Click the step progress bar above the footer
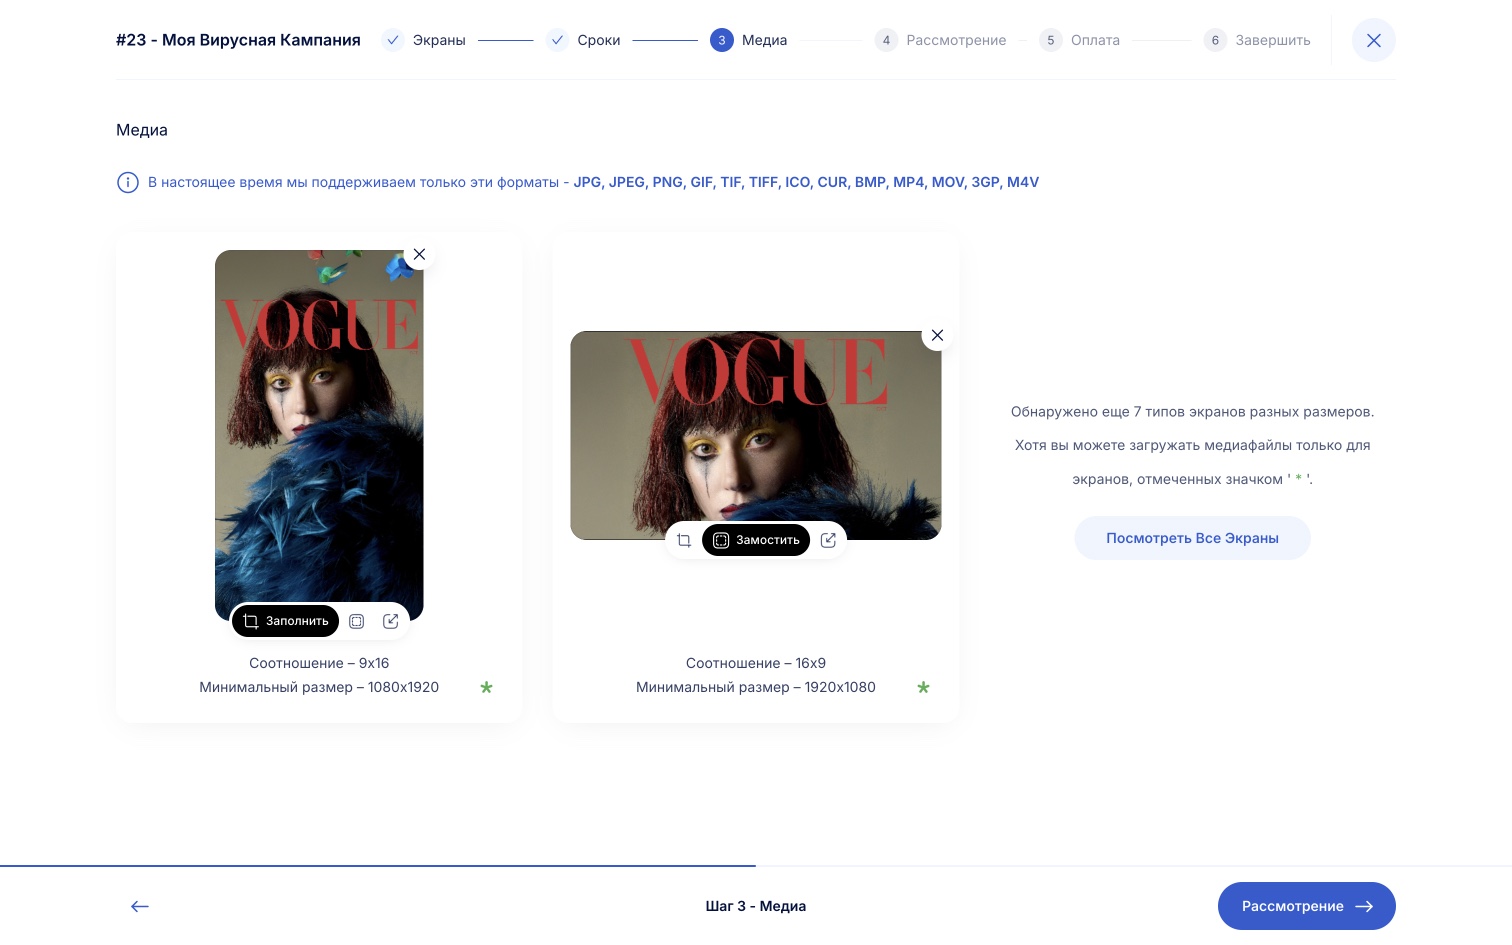The height and width of the screenshot is (945, 1512). point(756,866)
